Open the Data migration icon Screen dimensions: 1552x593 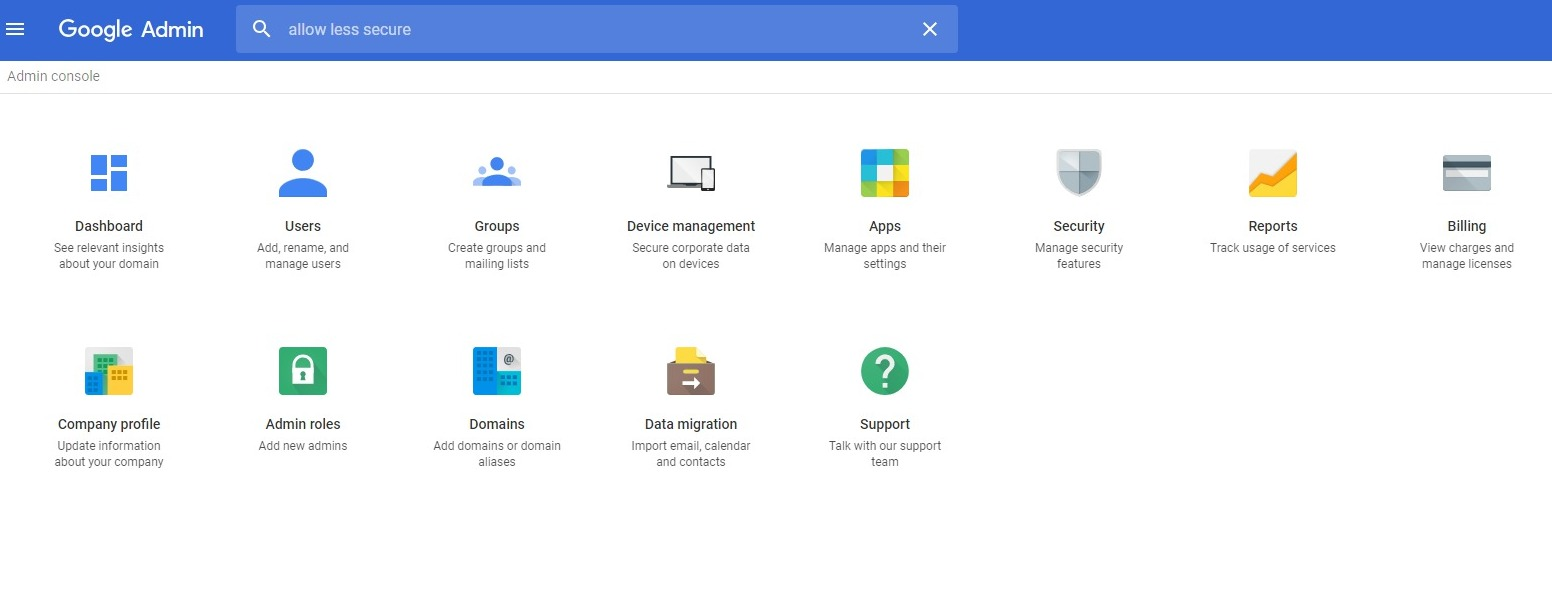coord(691,371)
